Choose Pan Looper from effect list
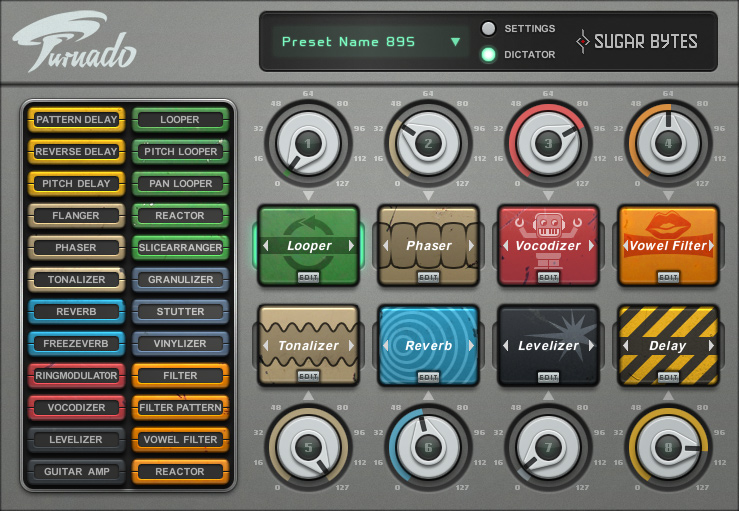 click(x=181, y=183)
